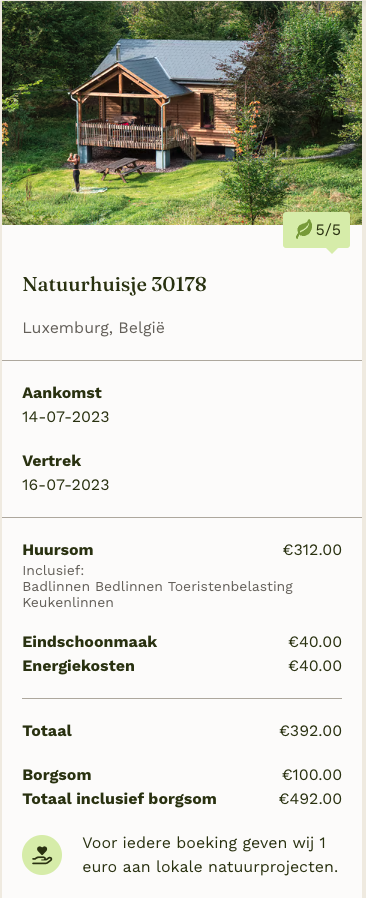Click arrival date 14-07-2023

pyautogui.click(x=66, y=417)
